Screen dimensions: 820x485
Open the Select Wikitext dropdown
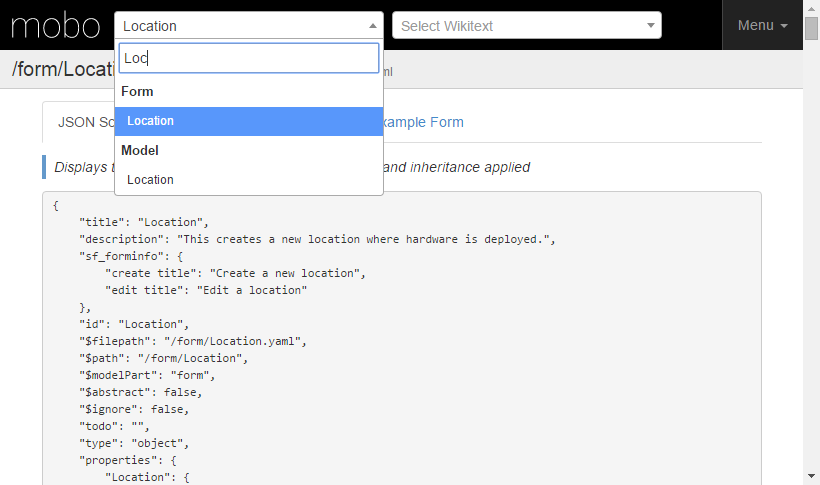[x=527, y=25]
